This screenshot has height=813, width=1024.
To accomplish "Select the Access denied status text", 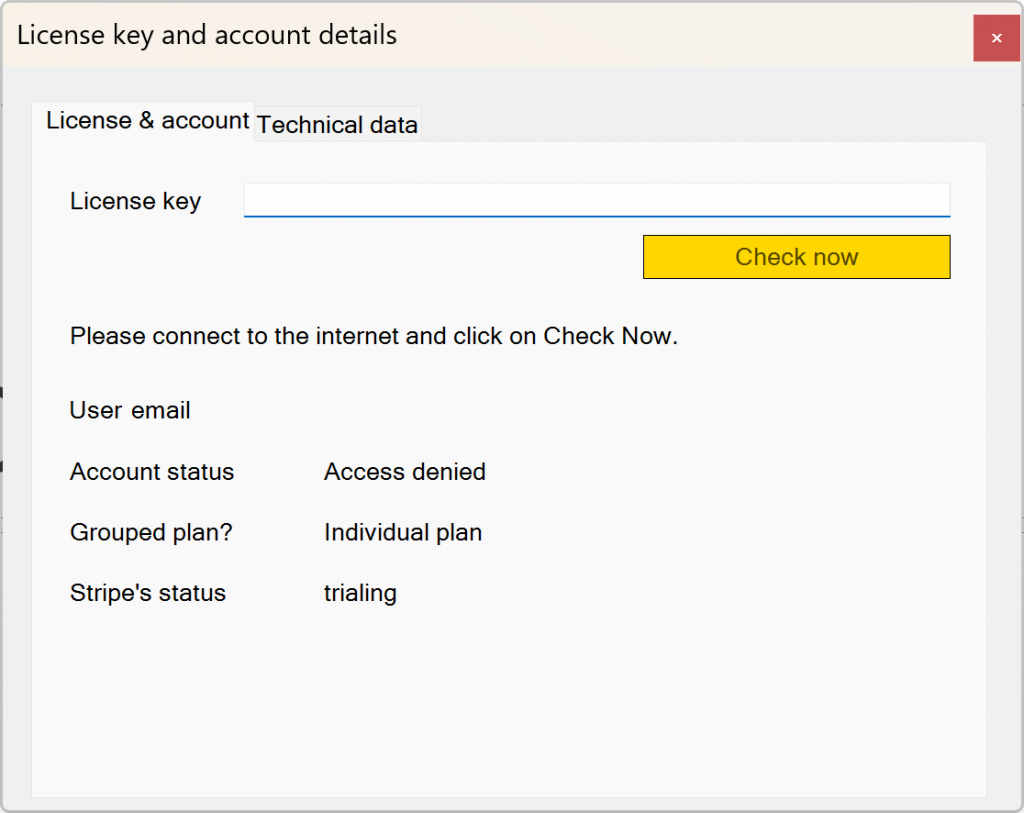I will tap(405, 472).
